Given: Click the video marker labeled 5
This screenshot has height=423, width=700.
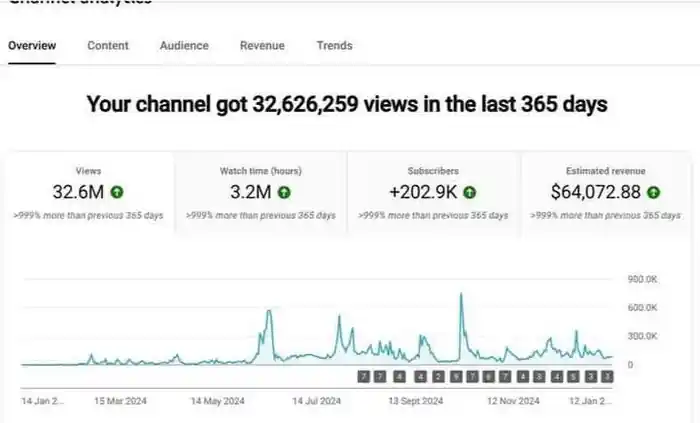Looking at the screenshot, I should [x=573, y=377].
